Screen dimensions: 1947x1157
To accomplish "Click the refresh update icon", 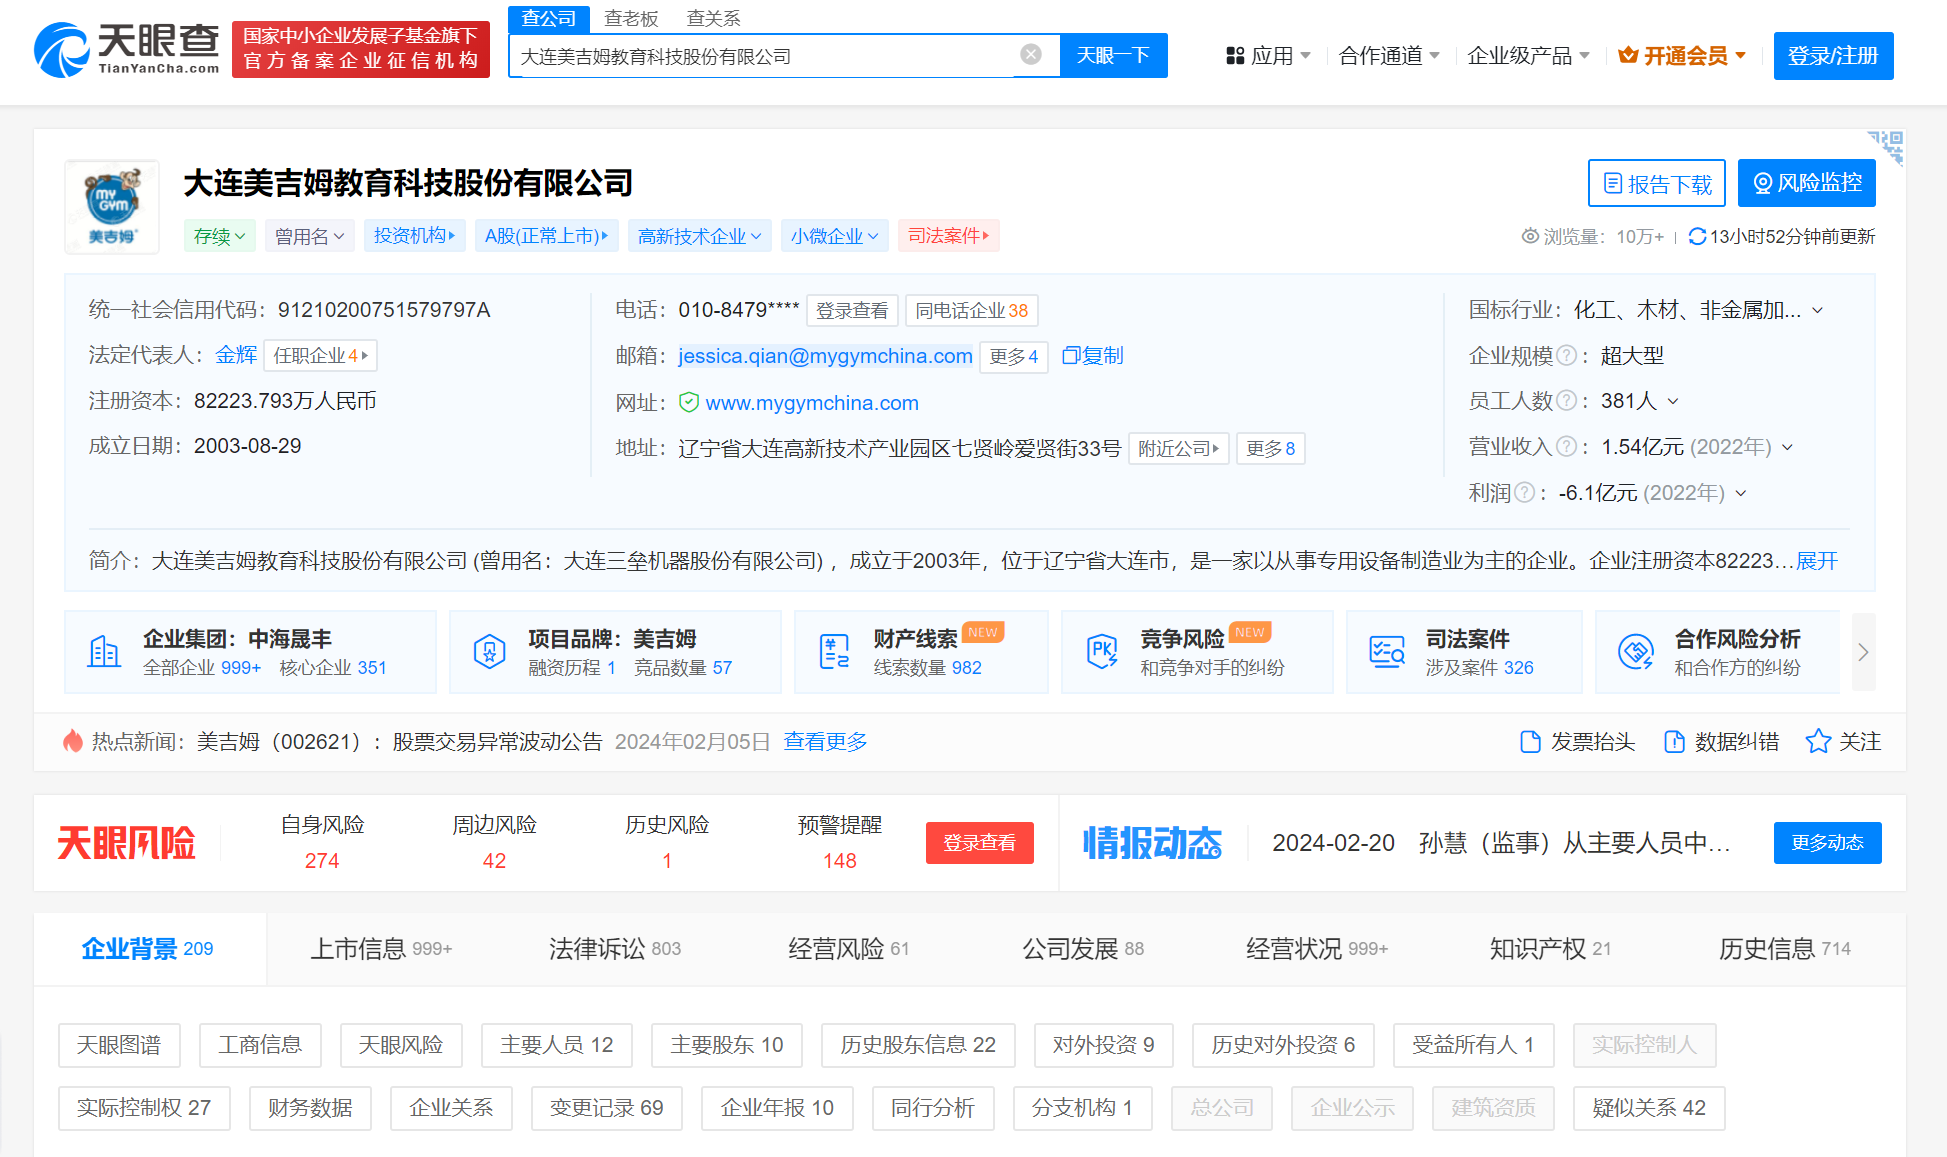I will [1696, 237].
